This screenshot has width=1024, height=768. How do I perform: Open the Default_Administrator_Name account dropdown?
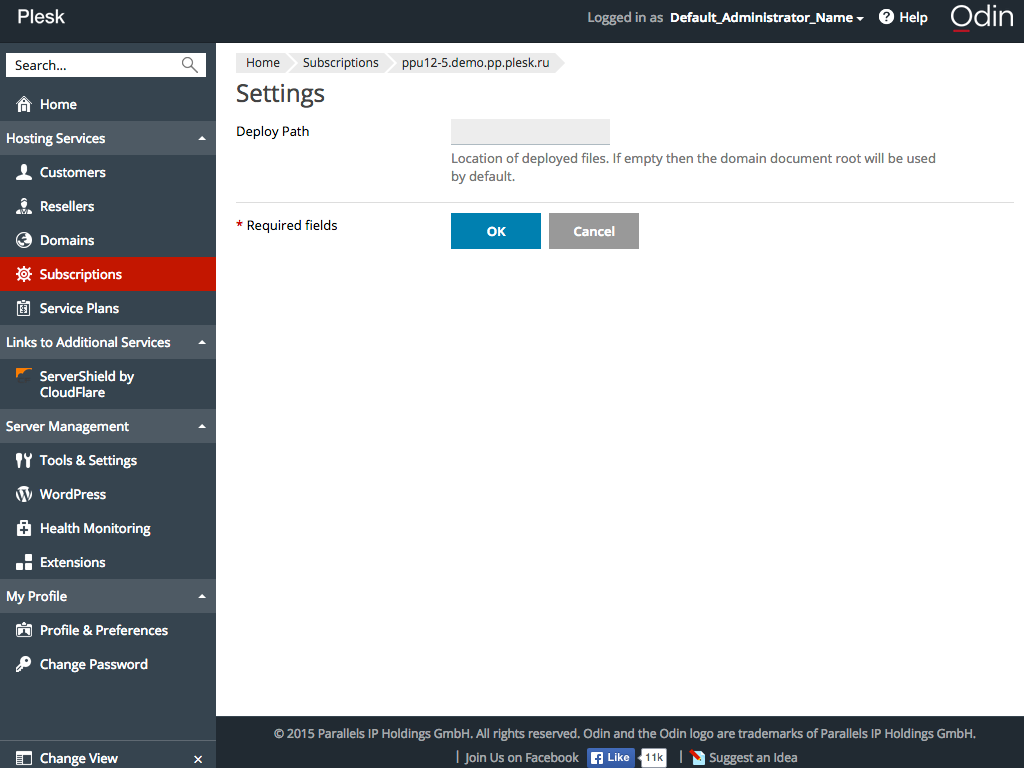766,17
